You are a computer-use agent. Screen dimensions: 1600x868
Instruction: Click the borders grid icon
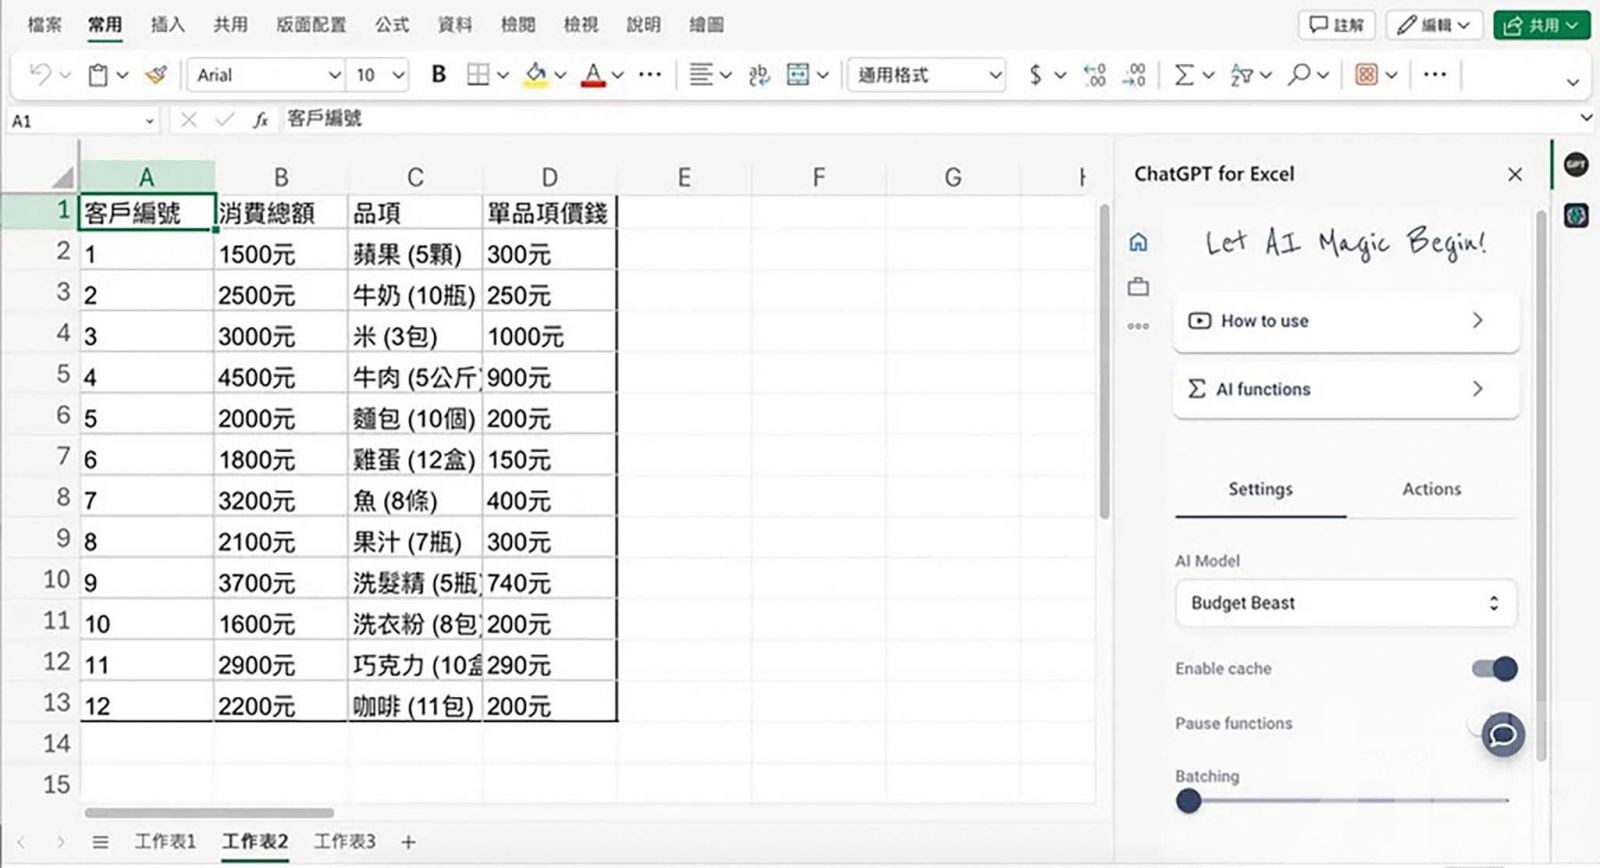[479, 75]
